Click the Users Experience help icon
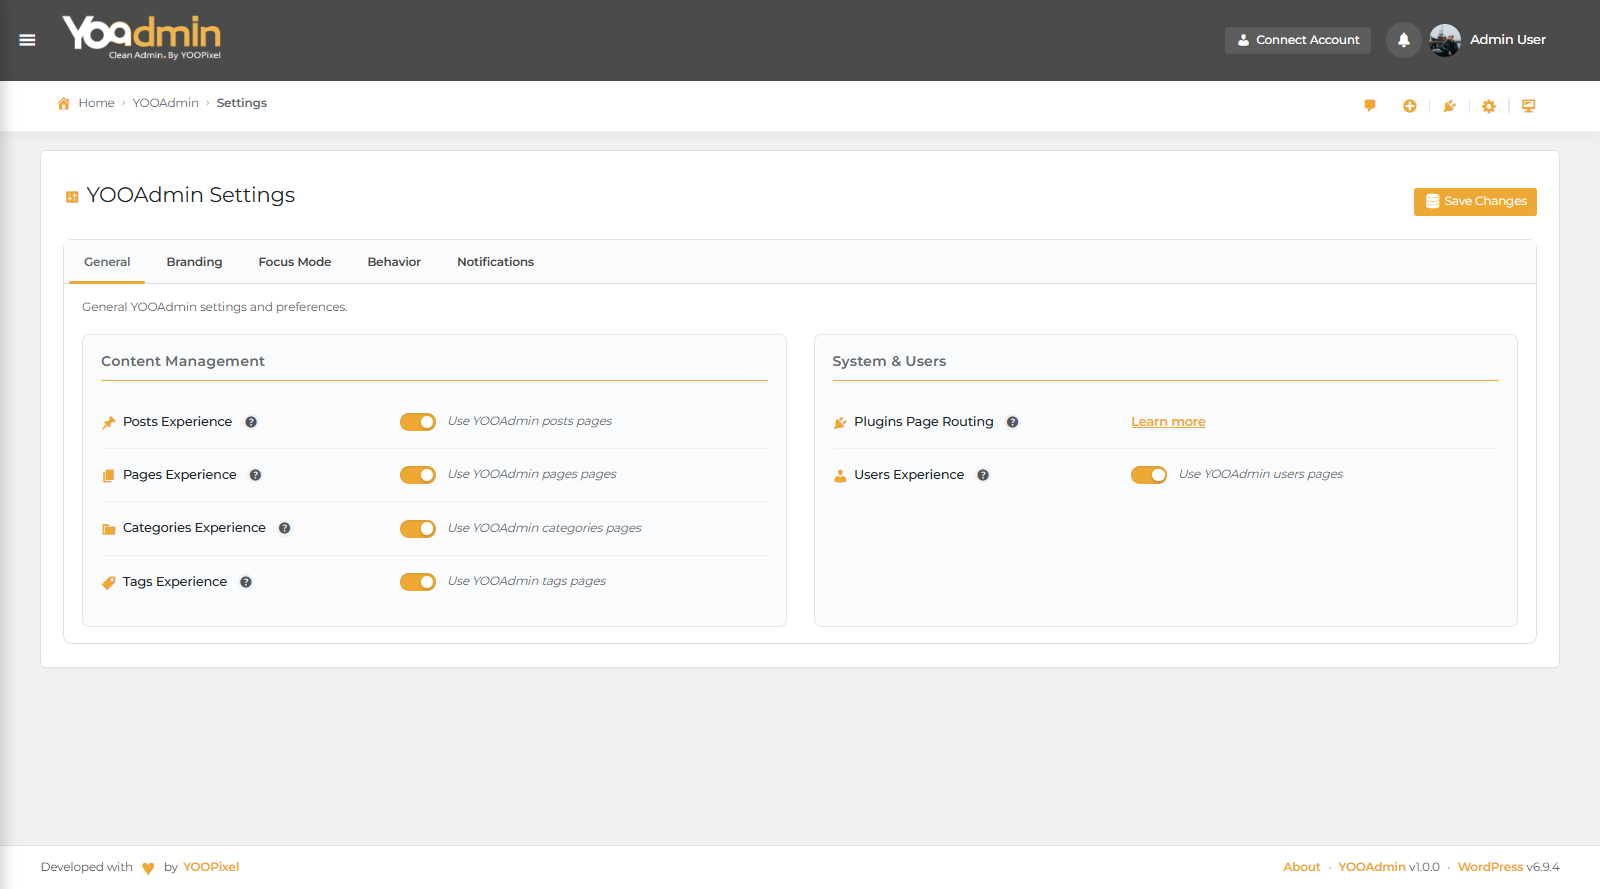Image resolution: width=1600 pixels, height=889 pixels. [x=983, y=475]
